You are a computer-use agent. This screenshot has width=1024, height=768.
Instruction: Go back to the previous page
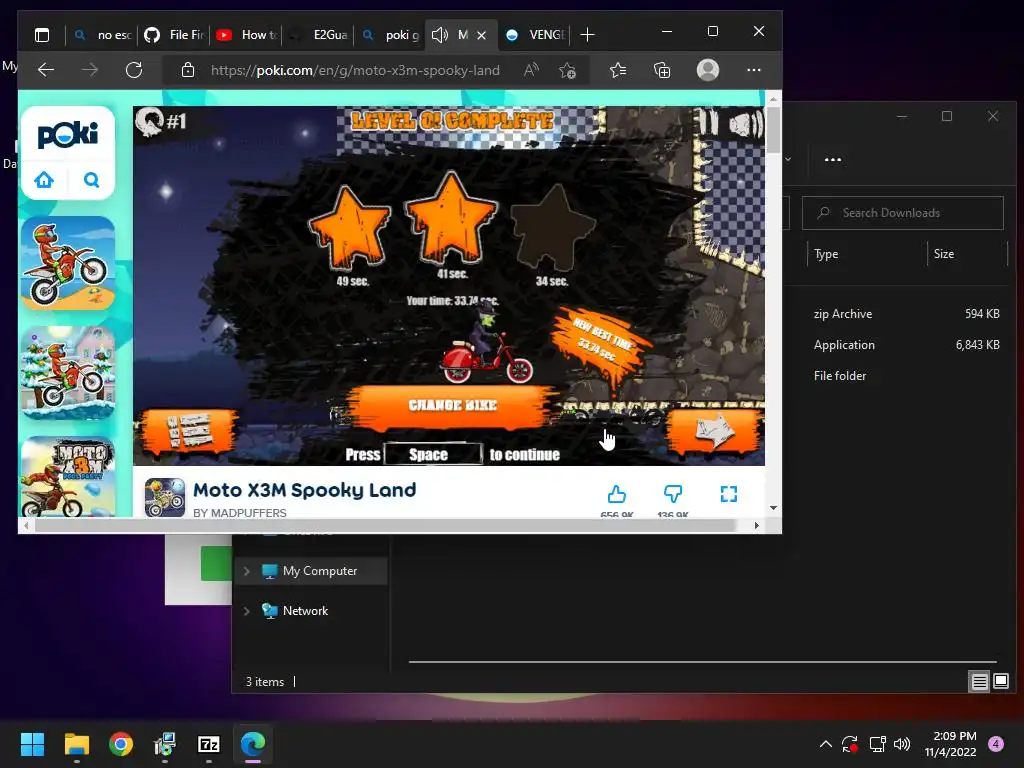click(x=46, y=70)
